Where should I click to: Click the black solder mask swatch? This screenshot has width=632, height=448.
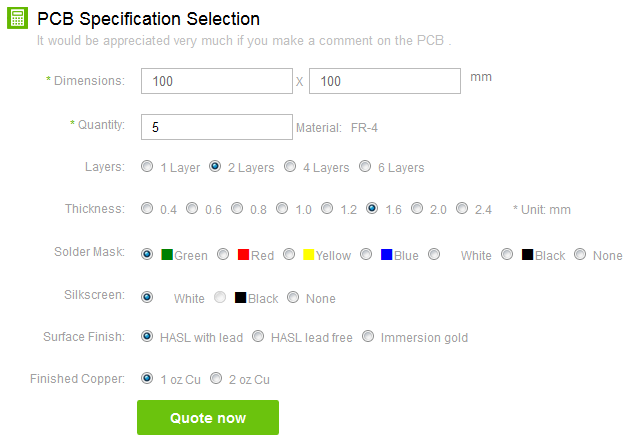coord(527,255)
